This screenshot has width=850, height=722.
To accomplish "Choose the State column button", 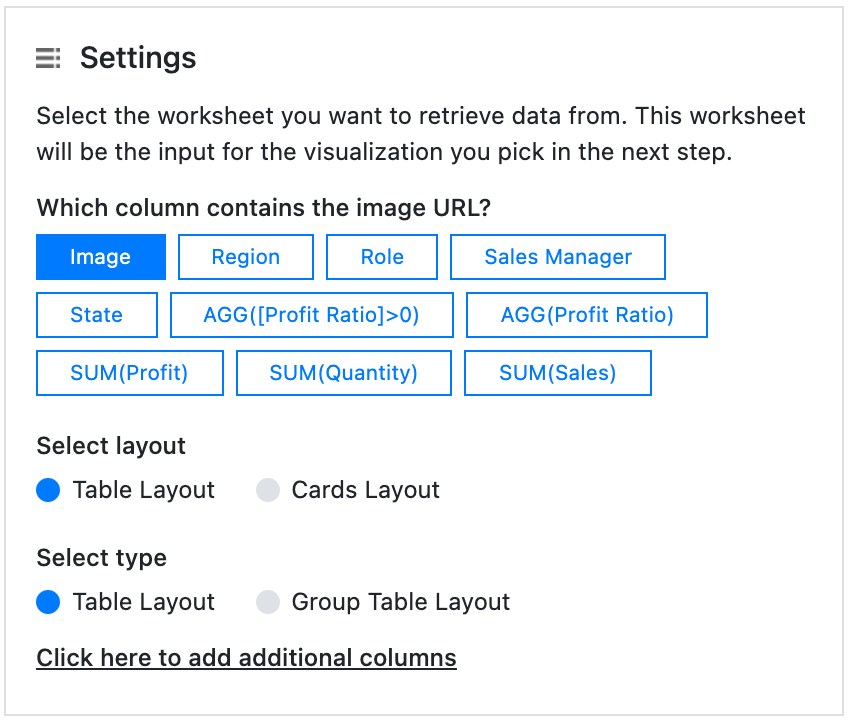I will [97, 315].
